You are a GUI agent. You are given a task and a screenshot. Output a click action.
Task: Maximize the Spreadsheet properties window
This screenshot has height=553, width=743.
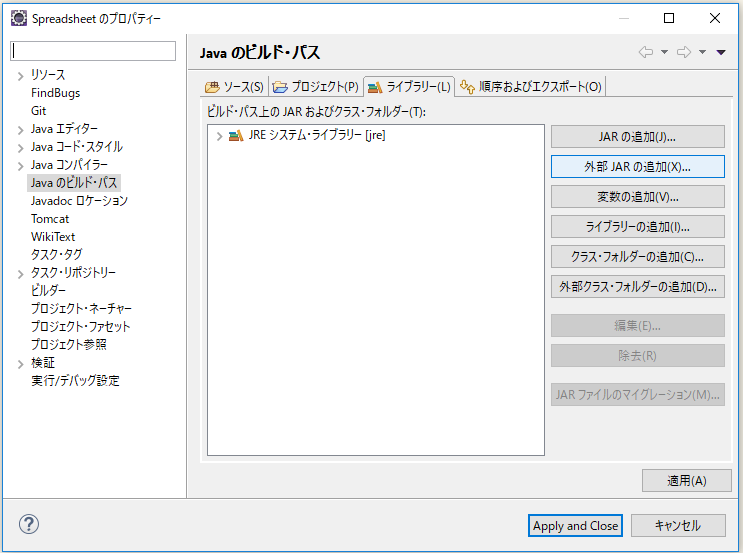click(x=669, y=18)
